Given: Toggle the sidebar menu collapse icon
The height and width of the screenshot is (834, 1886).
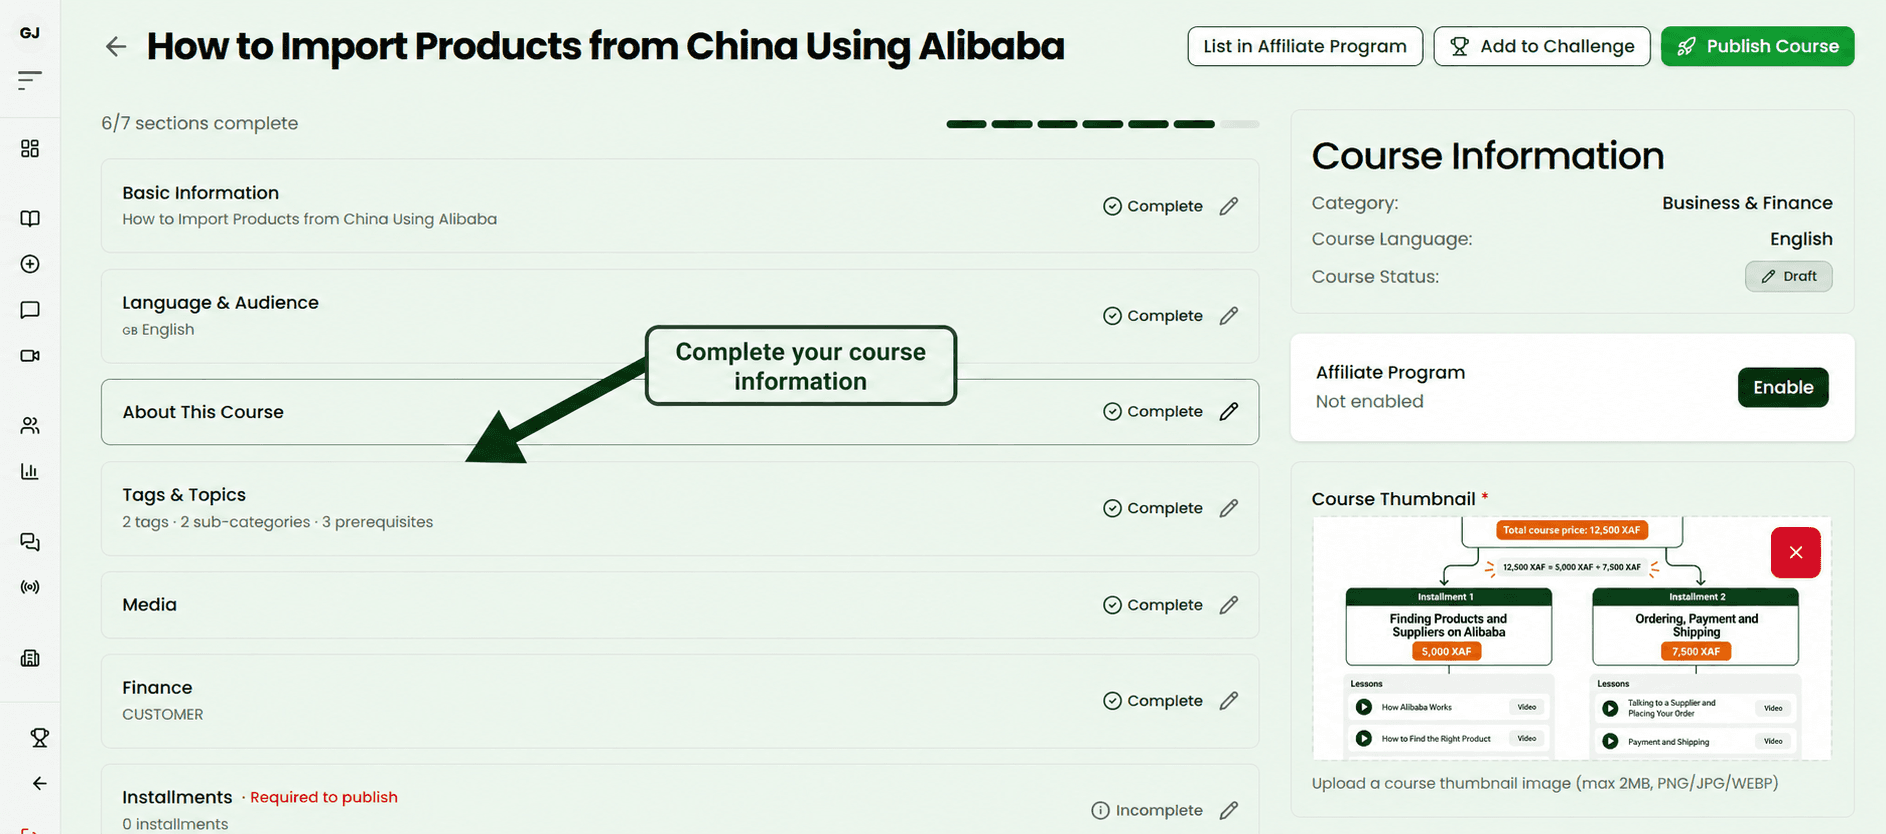Looking at the screenshot, I should pyautogui.click(x=30, y=79).
